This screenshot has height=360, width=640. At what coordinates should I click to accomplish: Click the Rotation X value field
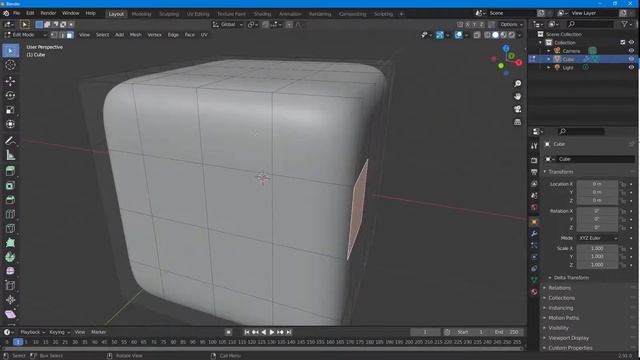tap(597, 211)
